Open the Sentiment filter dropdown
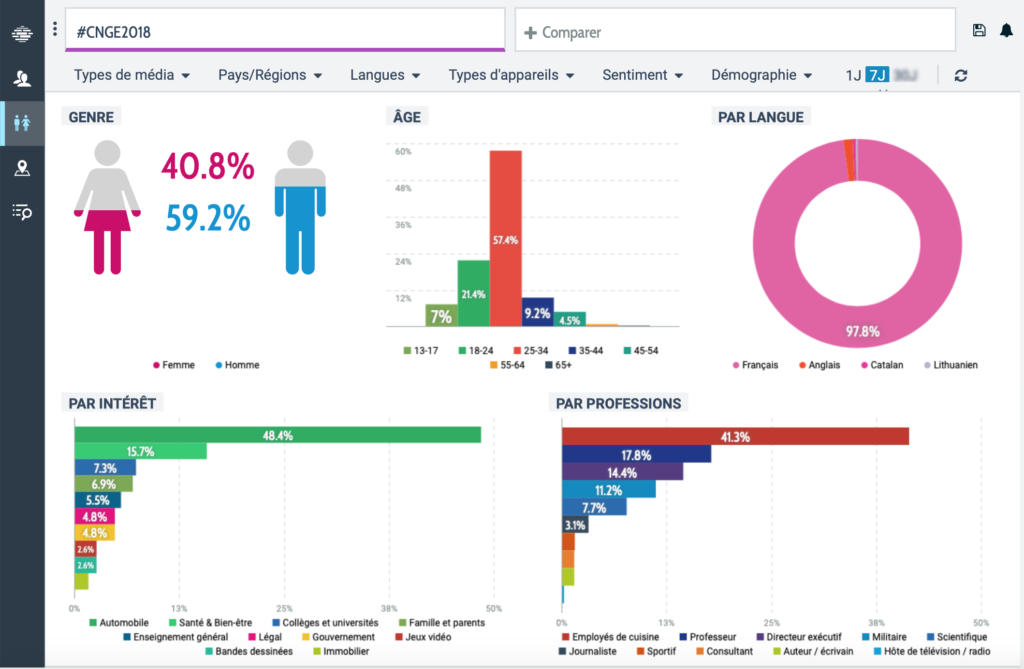 click(x=643, y=75)
